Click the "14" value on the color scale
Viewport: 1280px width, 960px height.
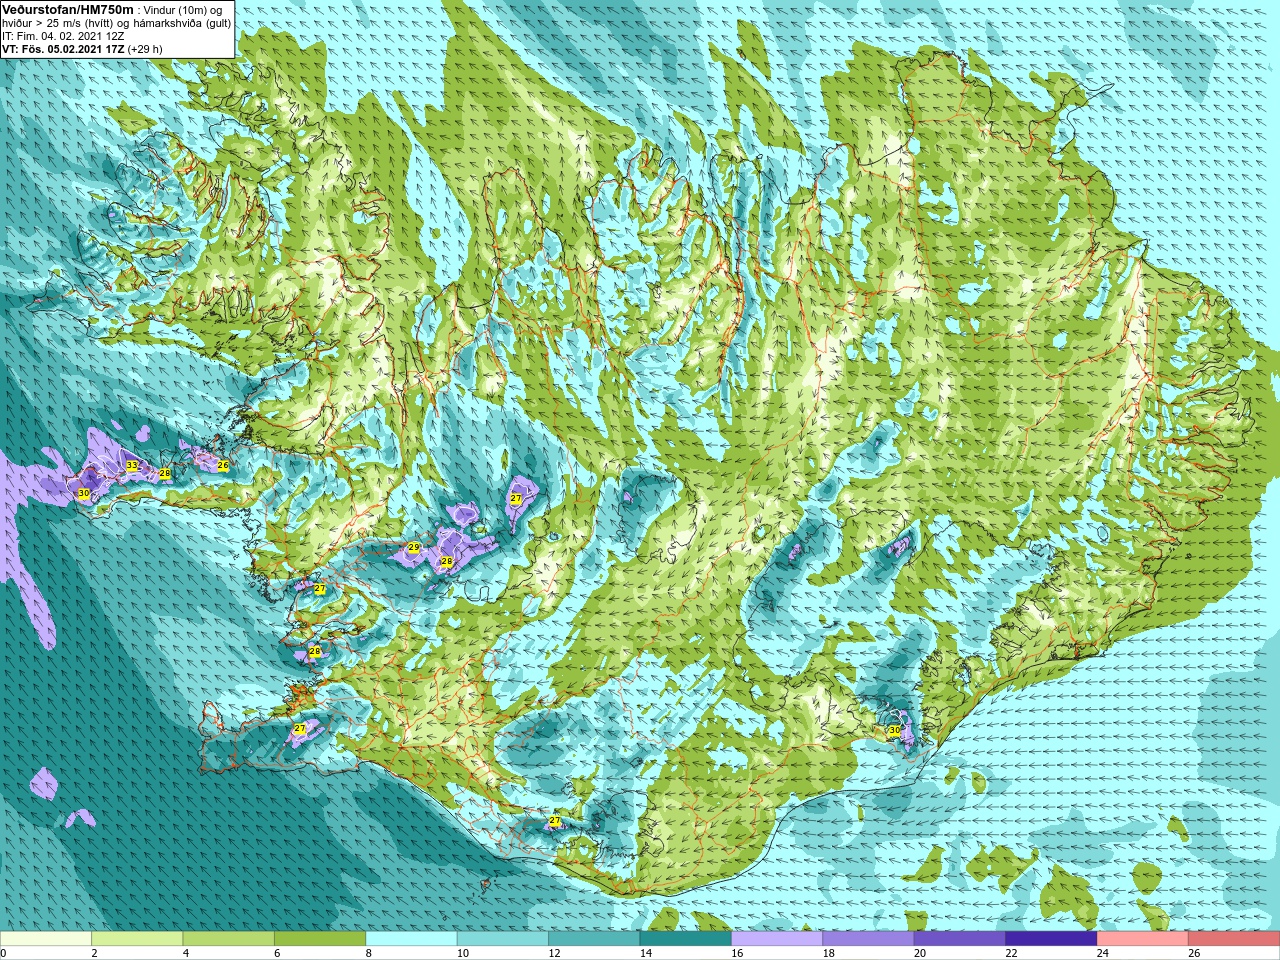[645, 953]
